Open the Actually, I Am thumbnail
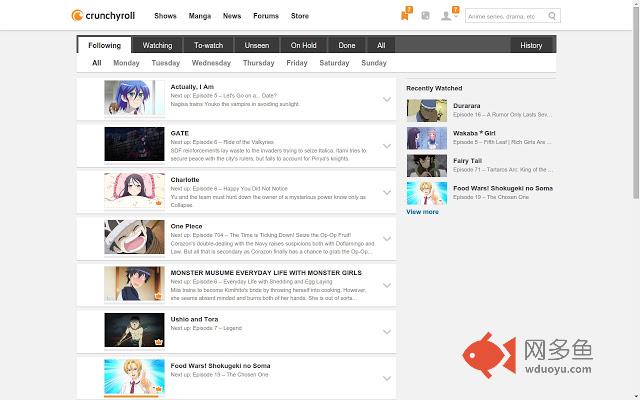This screenshot has width=640, height=400. tap(134, 98)
